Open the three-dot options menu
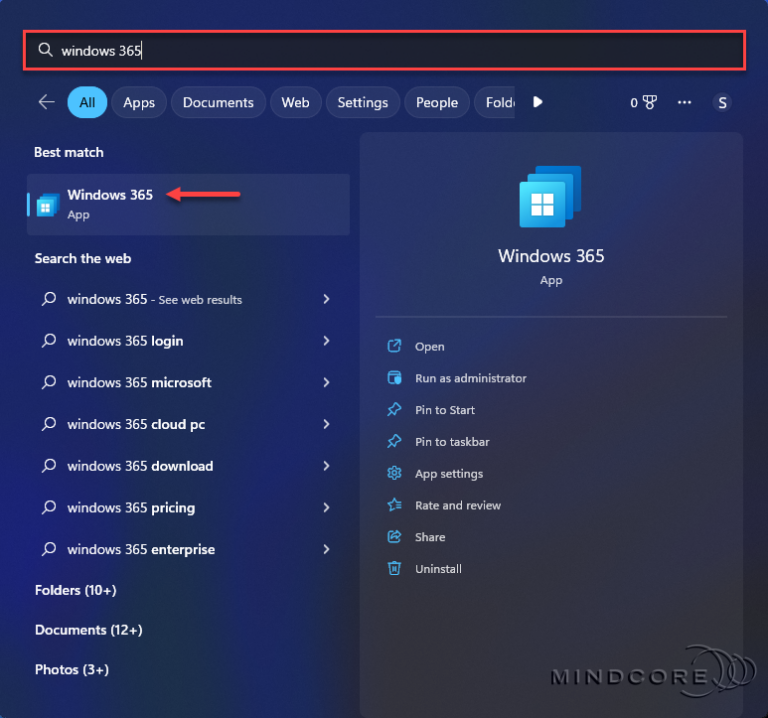Image resolution: width=768 pixels, height=718 pixels. pyautogui.click(x=684, y=102)
